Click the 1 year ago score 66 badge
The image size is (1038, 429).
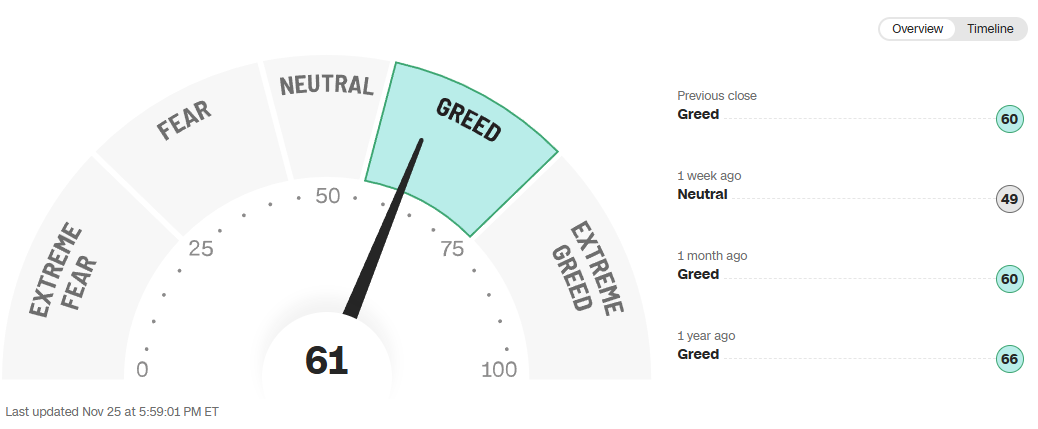[x=1009, y=359]
